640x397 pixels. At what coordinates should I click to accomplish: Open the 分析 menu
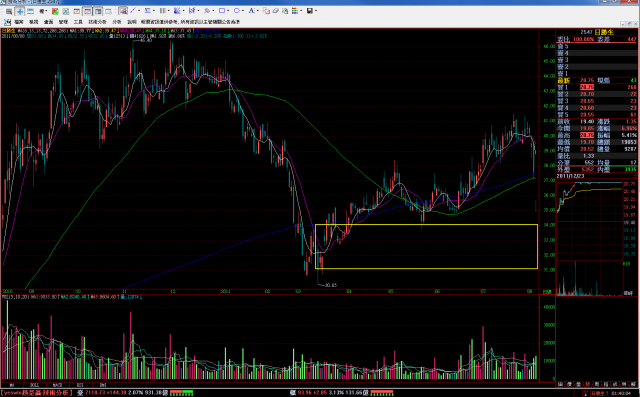117,22
